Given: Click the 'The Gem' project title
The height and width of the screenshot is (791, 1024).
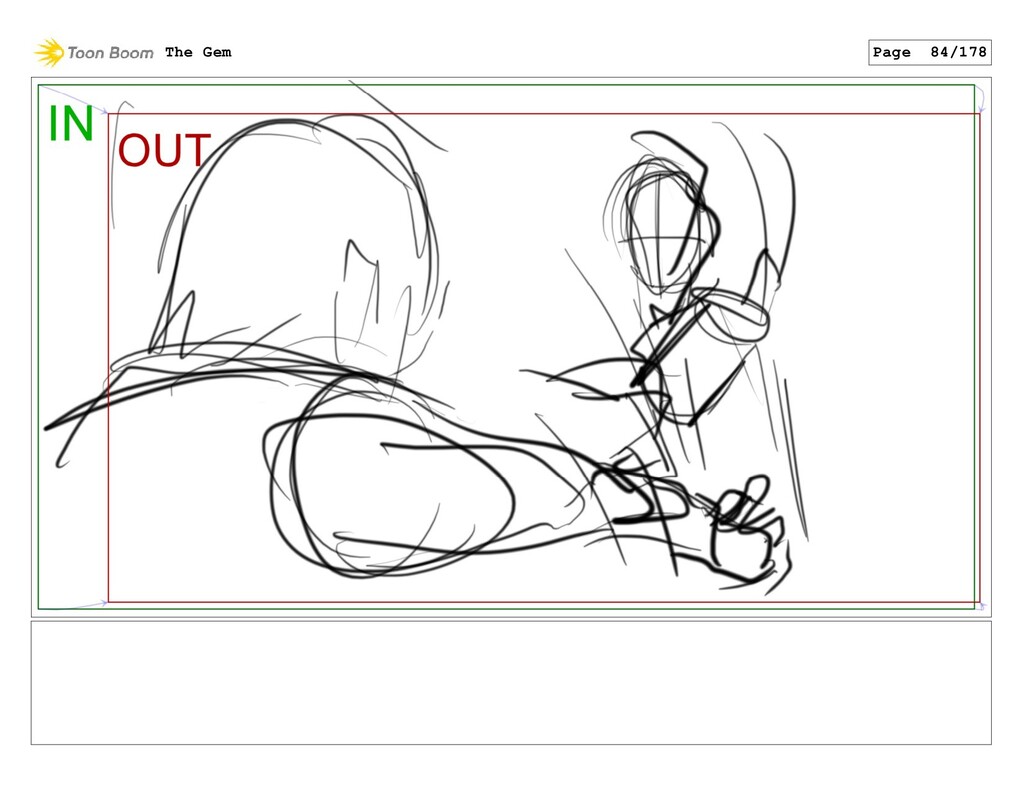Looking at the screenshot, I should point(198,52).
